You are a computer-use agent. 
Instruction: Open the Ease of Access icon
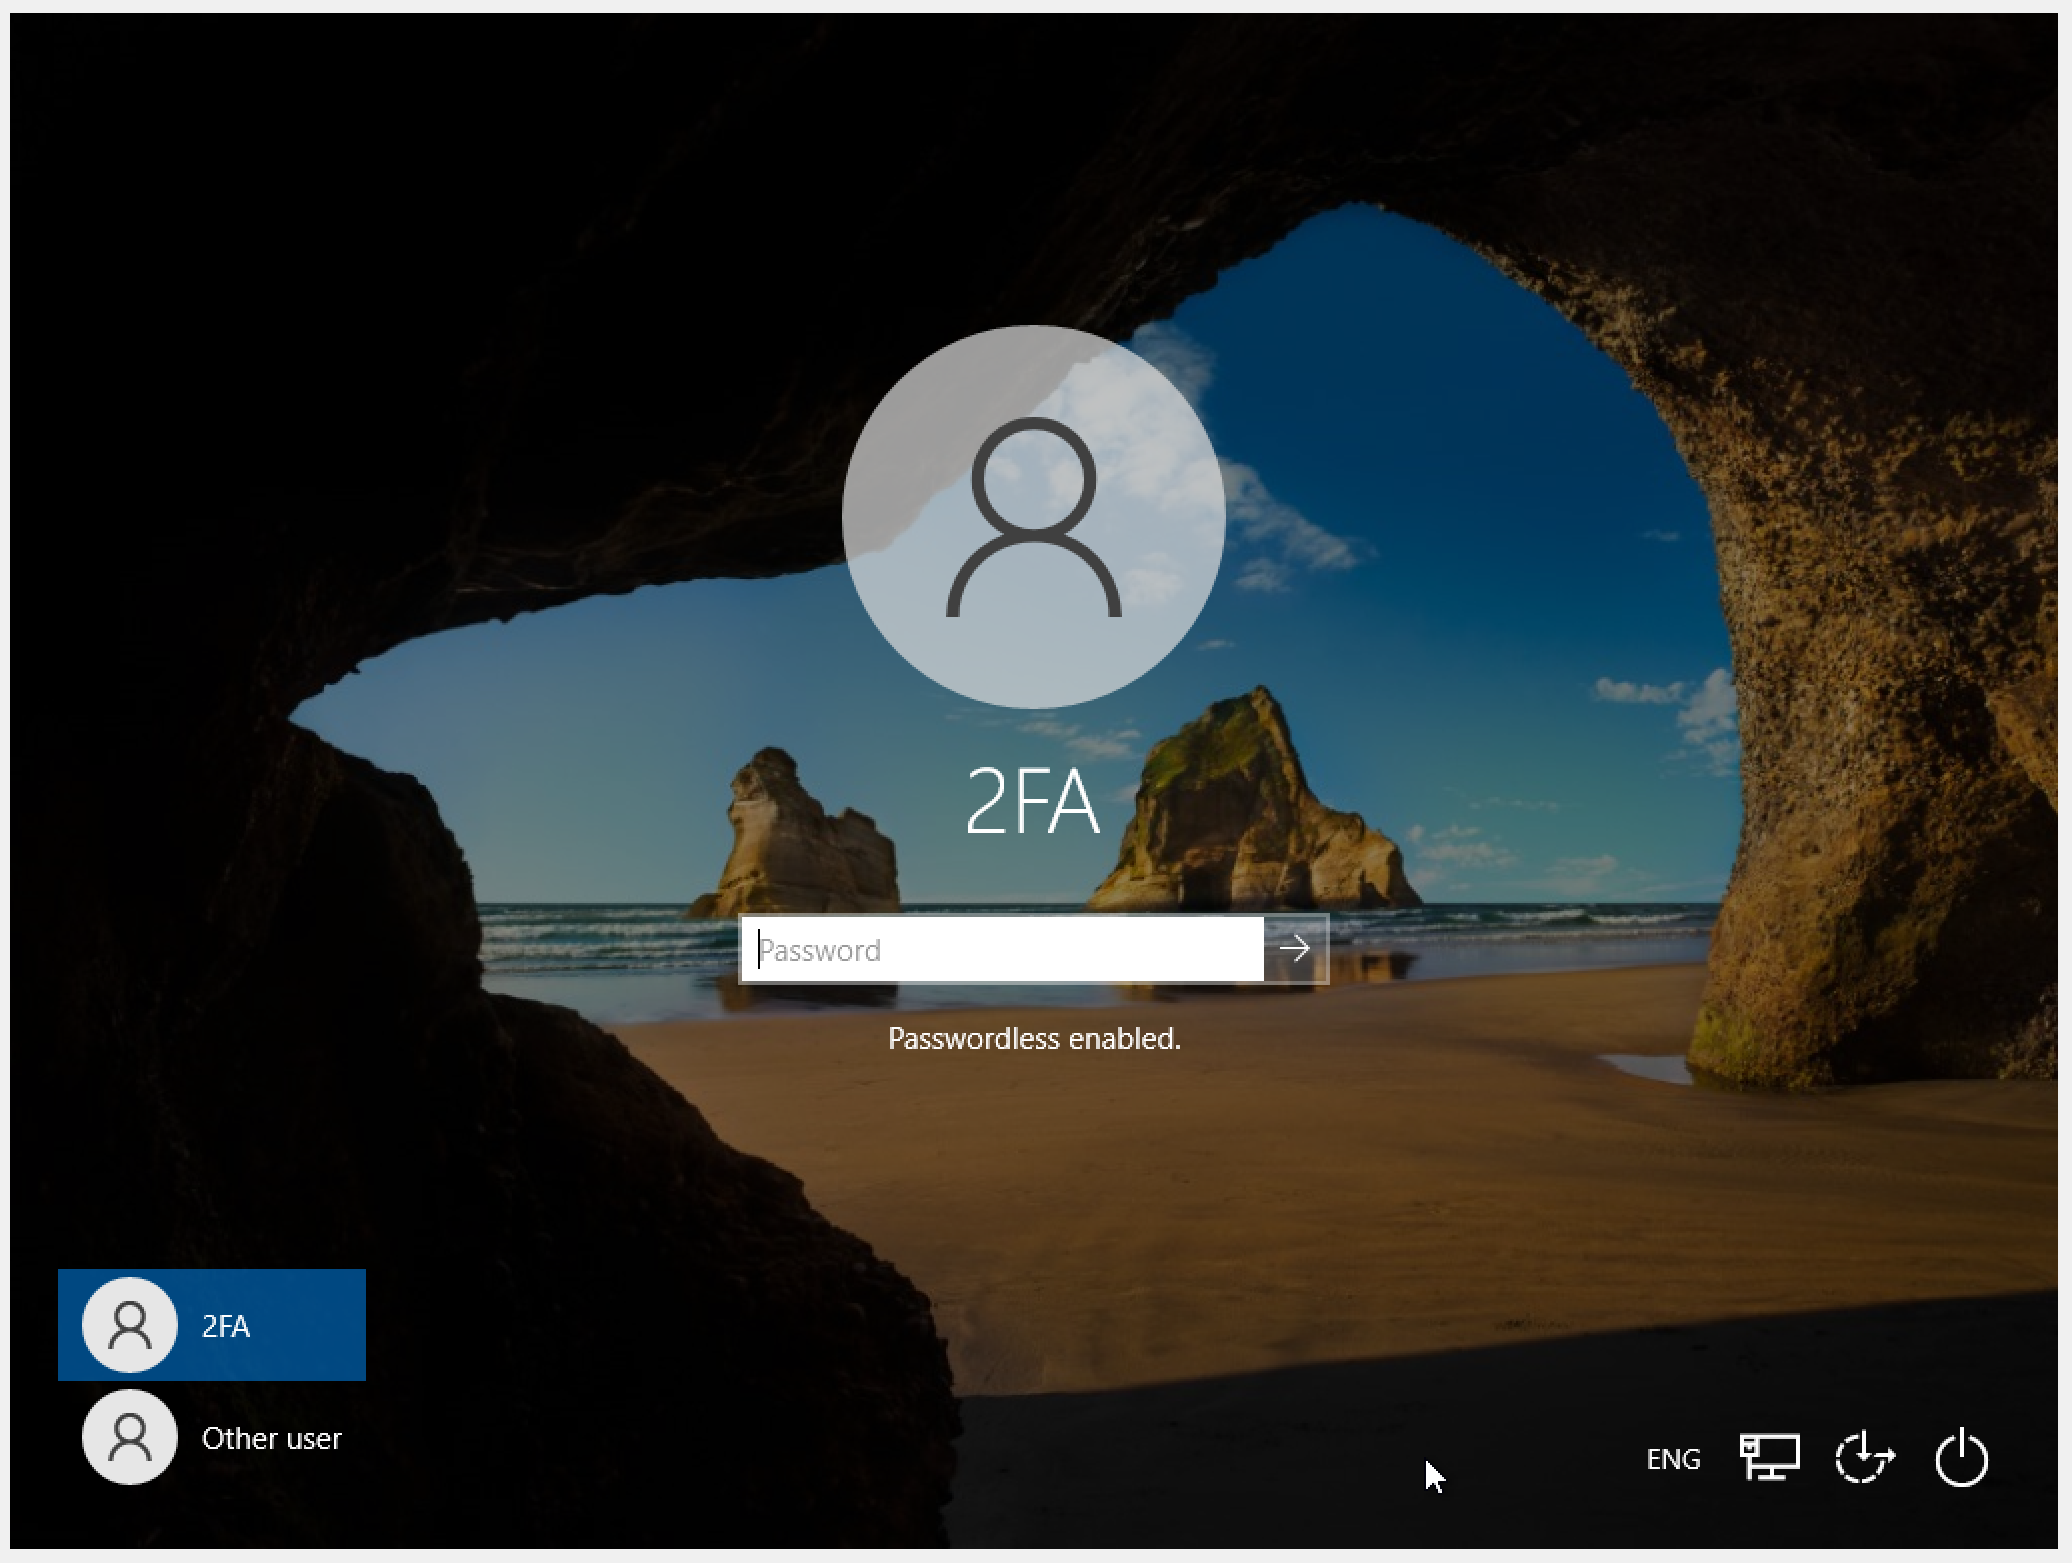point(1864,1458)
